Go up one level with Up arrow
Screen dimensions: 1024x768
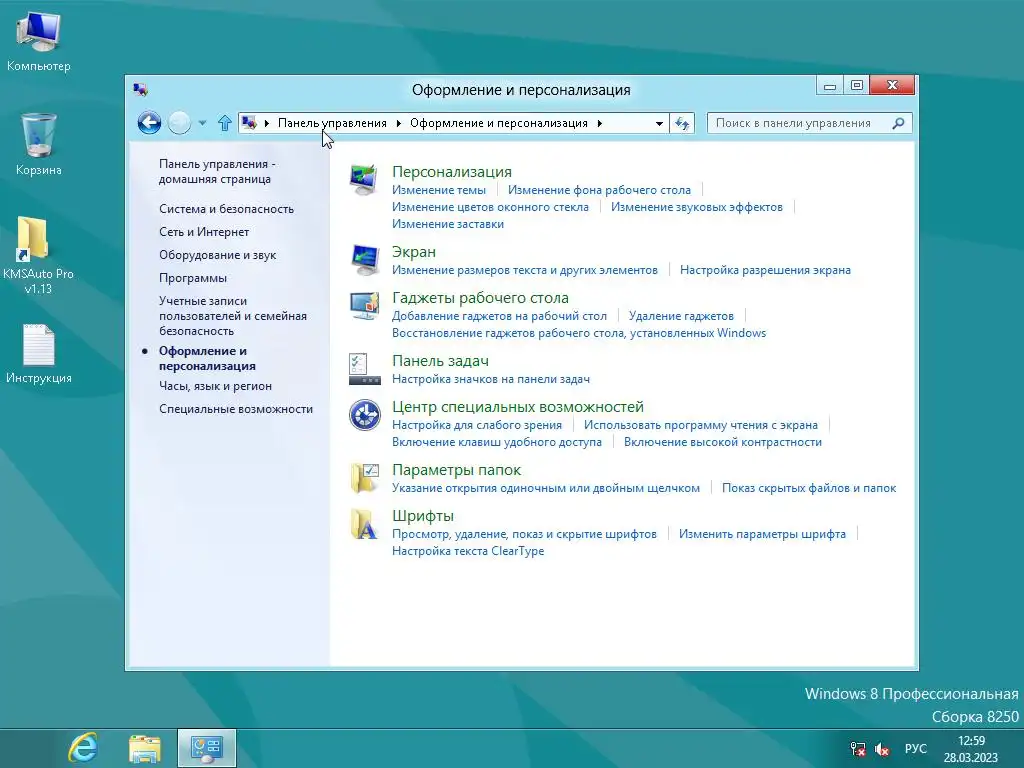point(225,123)
